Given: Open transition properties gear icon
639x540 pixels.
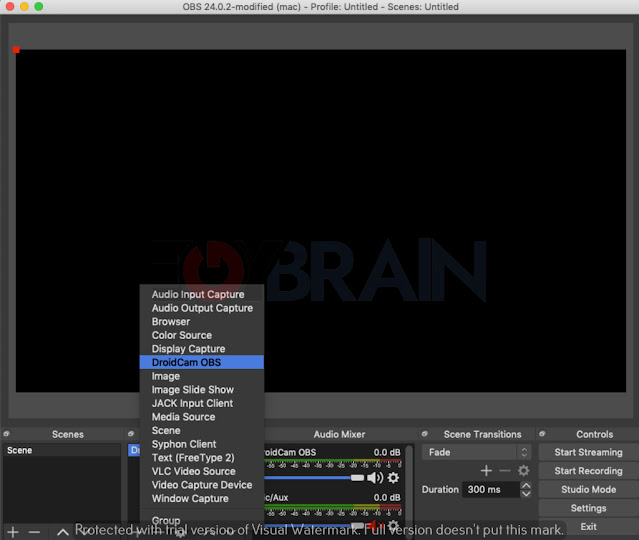Looking at the screenshot, I should click(524, 471).
